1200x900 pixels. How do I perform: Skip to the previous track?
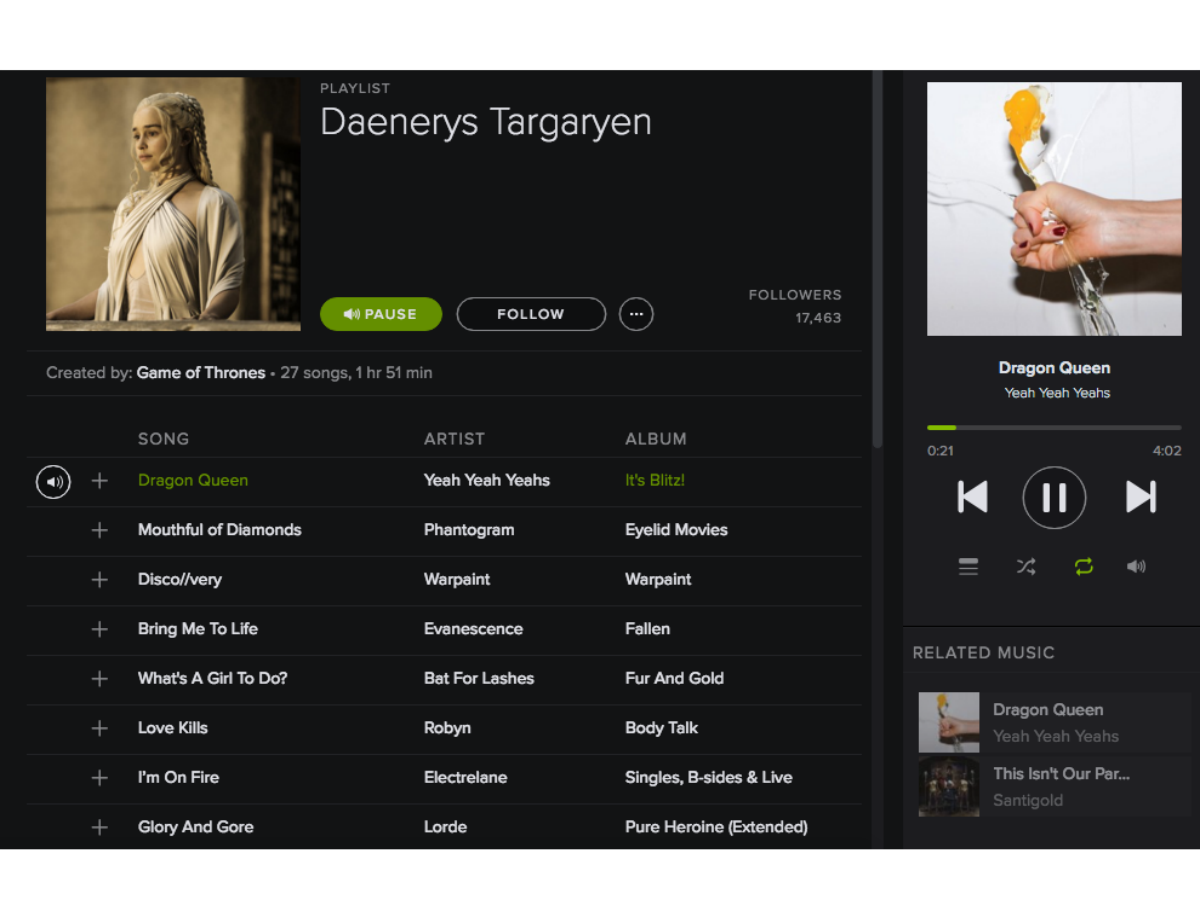click(972, 497)
